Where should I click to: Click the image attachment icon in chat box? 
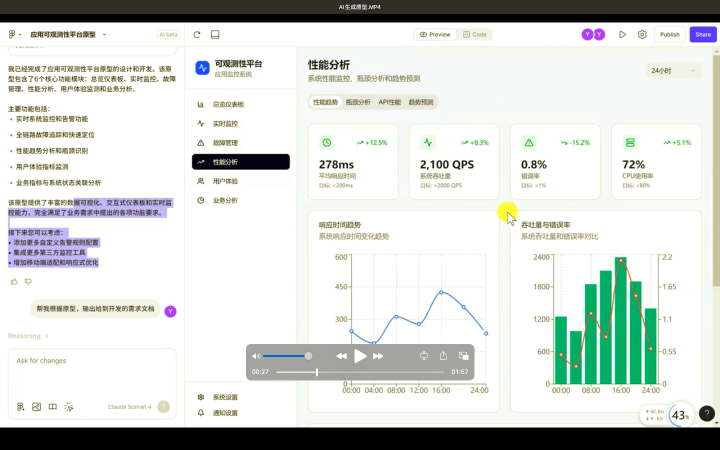pyautogui.click(x=36, y=407)
